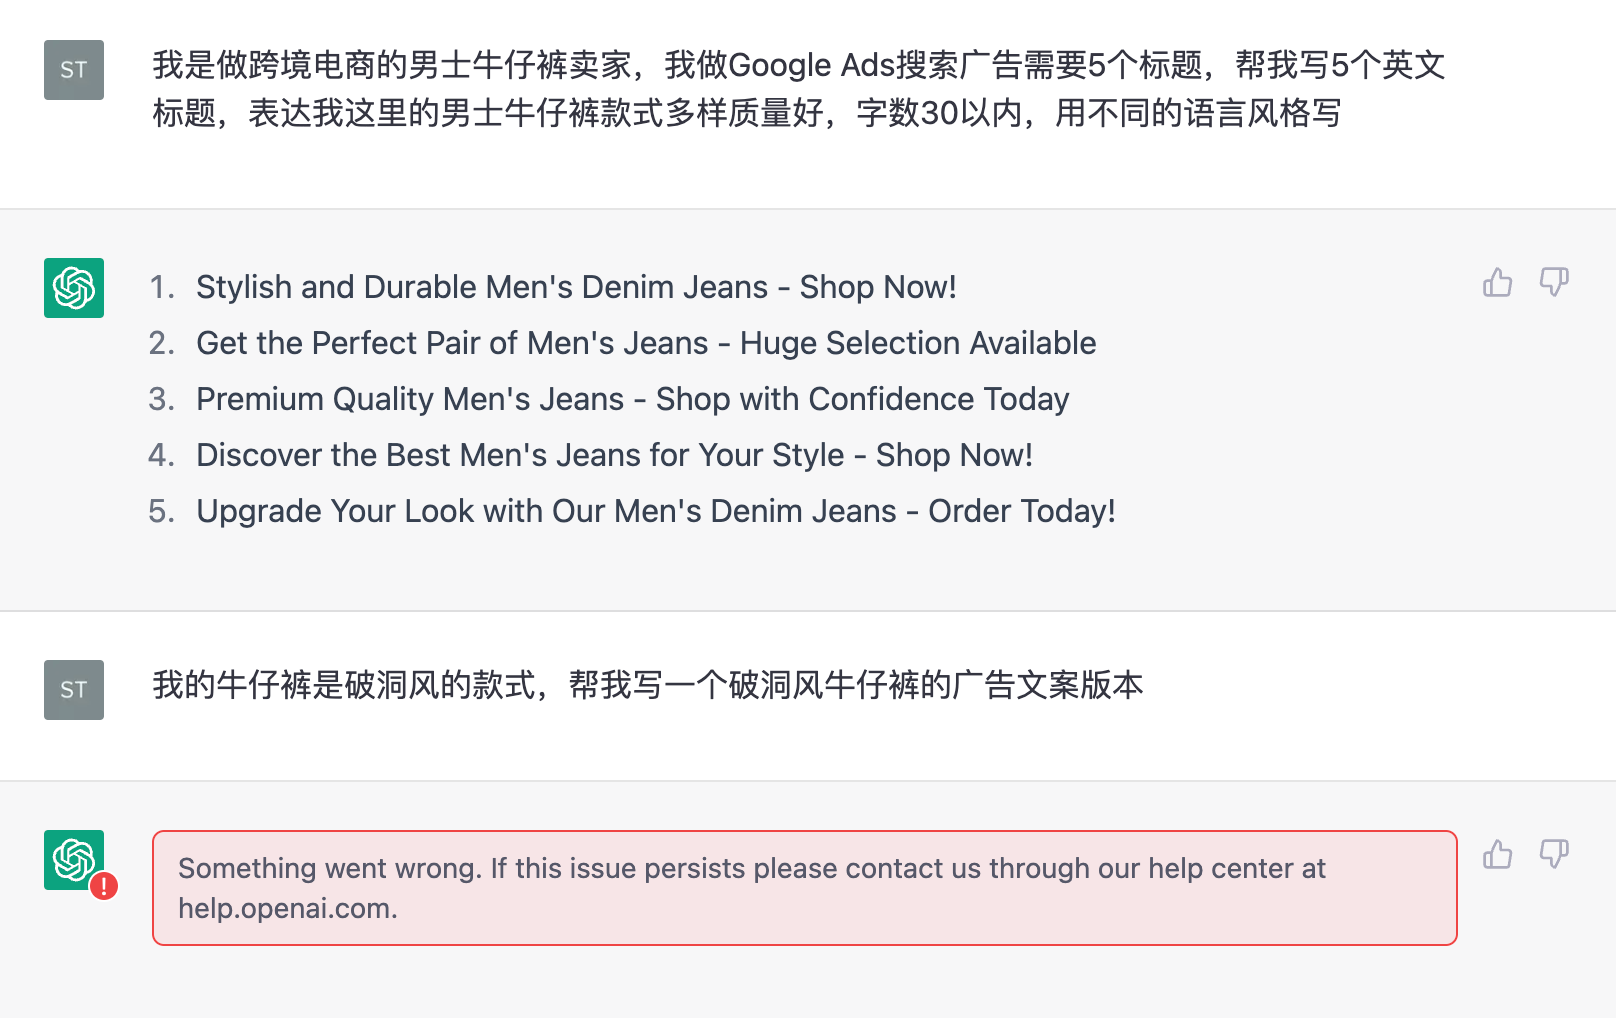Click the ChatGPT logo beside the headline list
The height and width of the screenshot is (1018, 1616).
pos(74,288)
